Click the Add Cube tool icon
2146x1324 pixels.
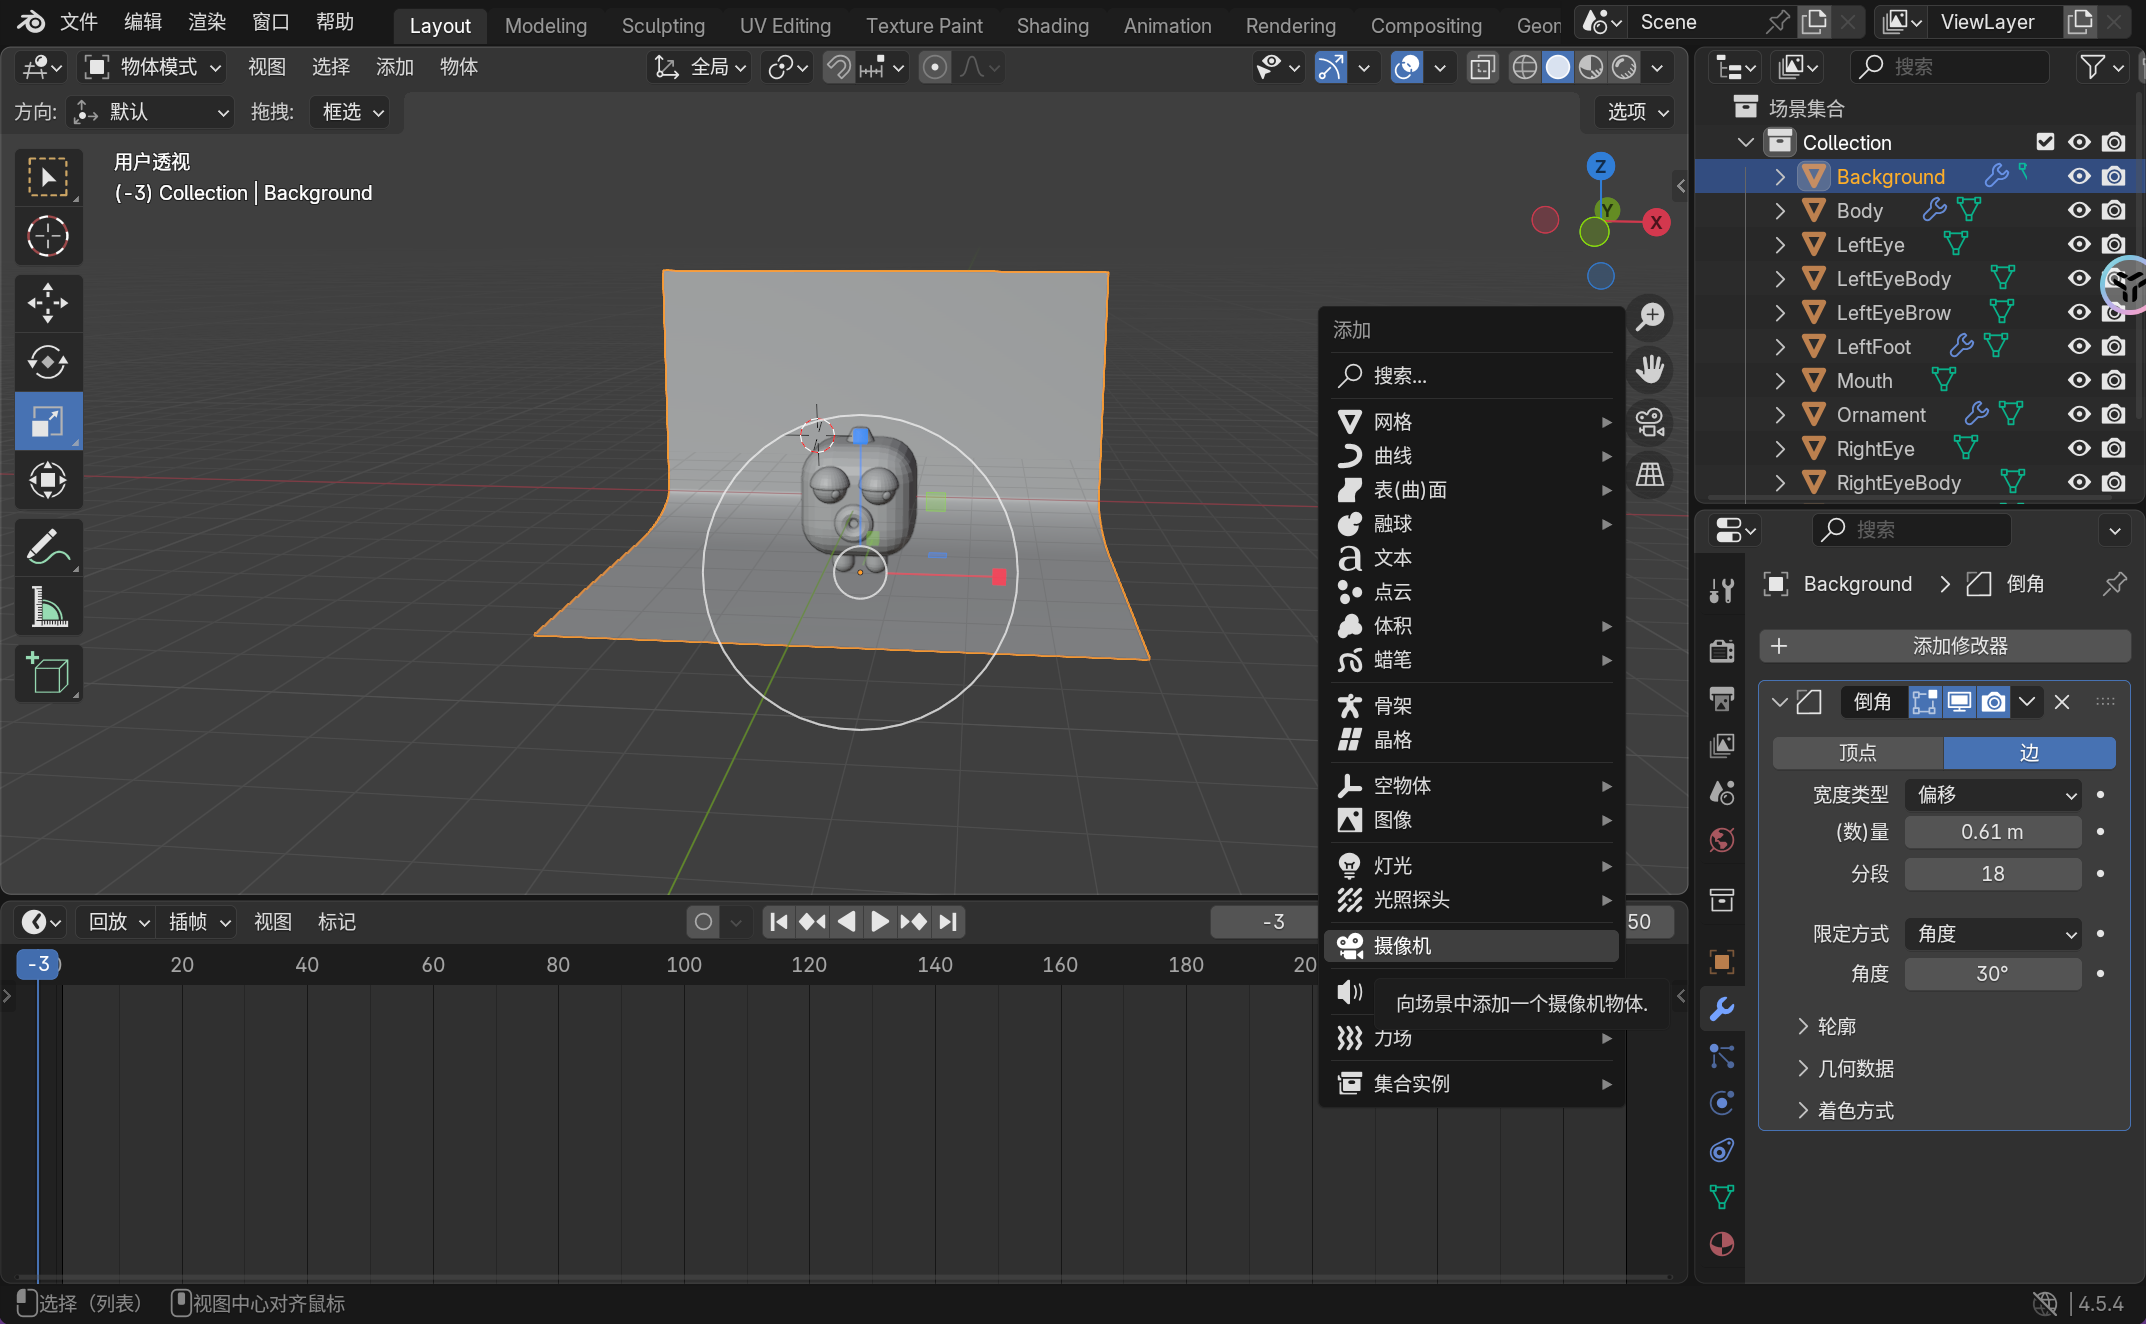click(x=47, y=673)
